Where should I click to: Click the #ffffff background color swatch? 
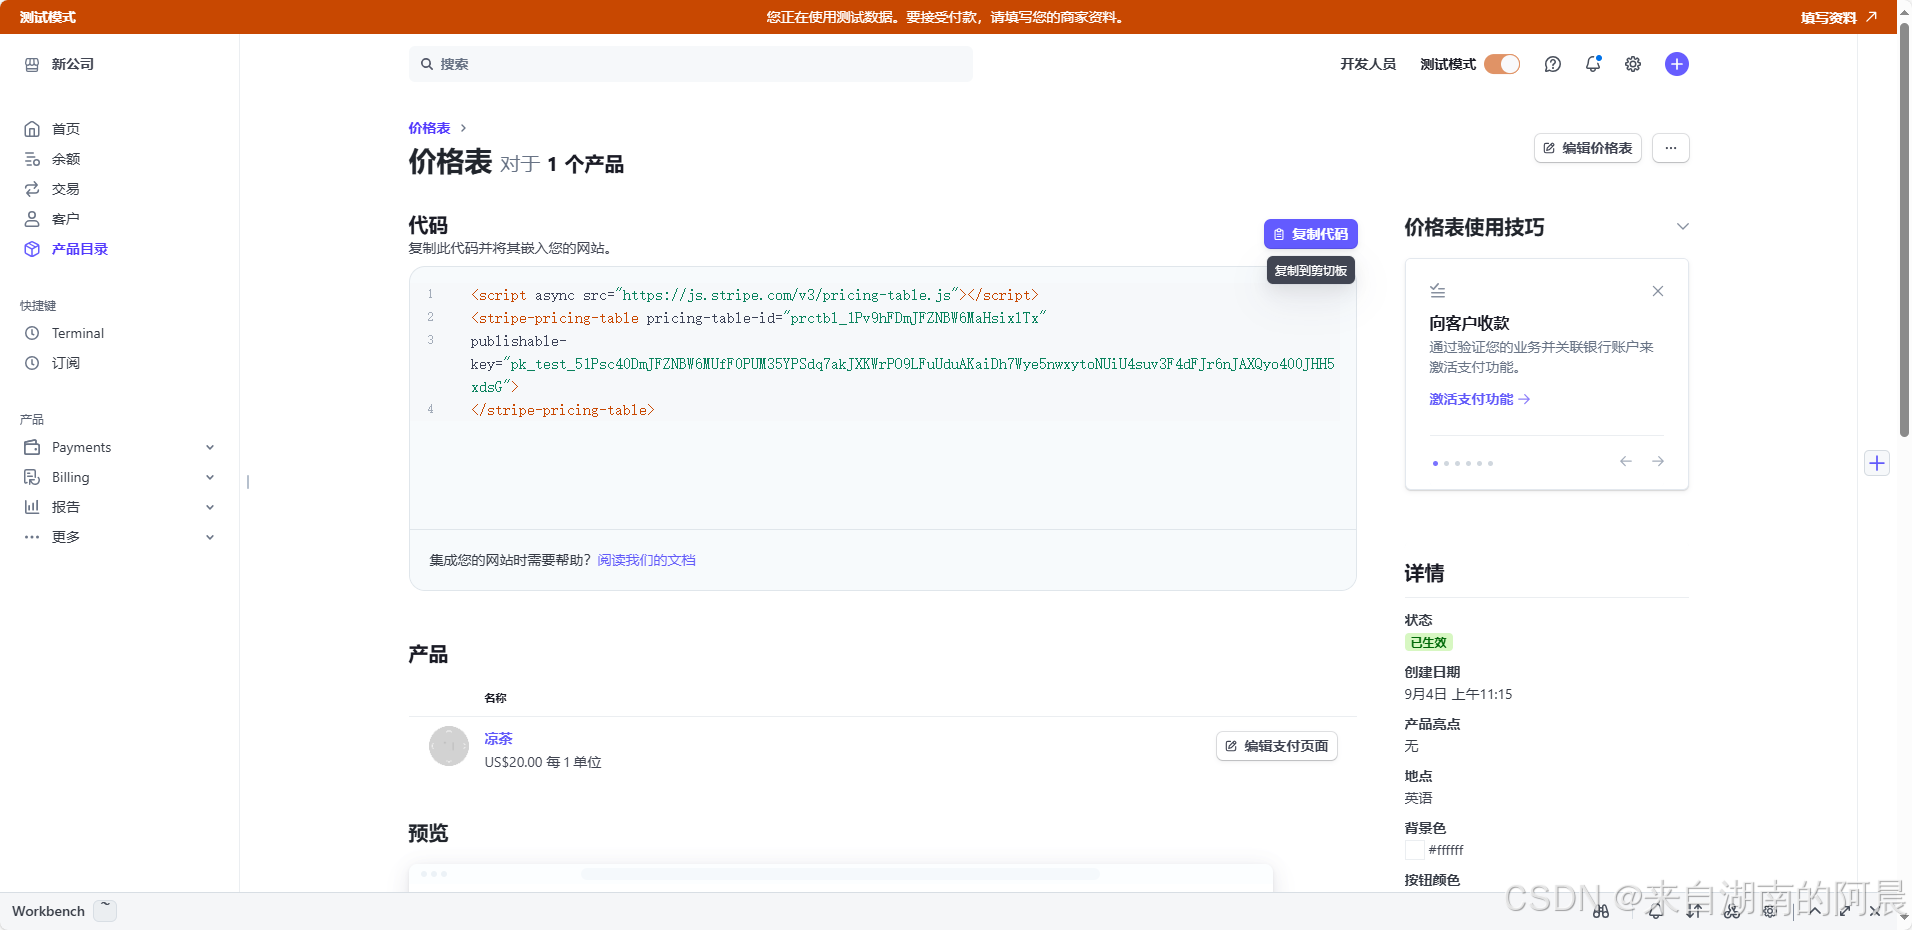click(1415, 850)
